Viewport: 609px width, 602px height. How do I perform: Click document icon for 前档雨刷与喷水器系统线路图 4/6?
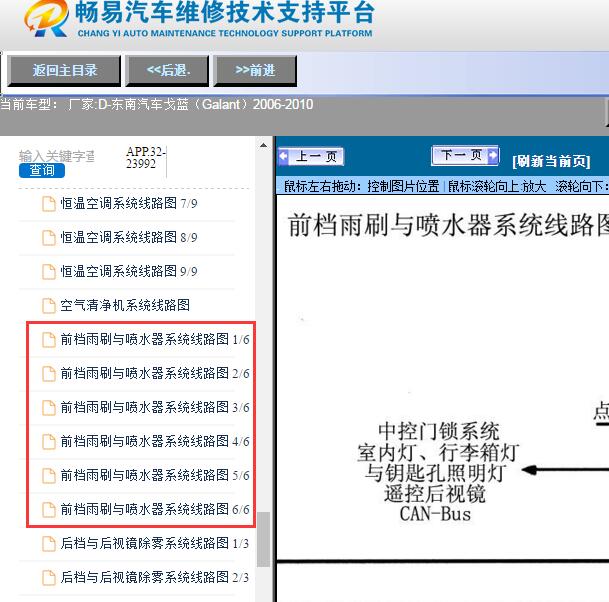(49, 442)
